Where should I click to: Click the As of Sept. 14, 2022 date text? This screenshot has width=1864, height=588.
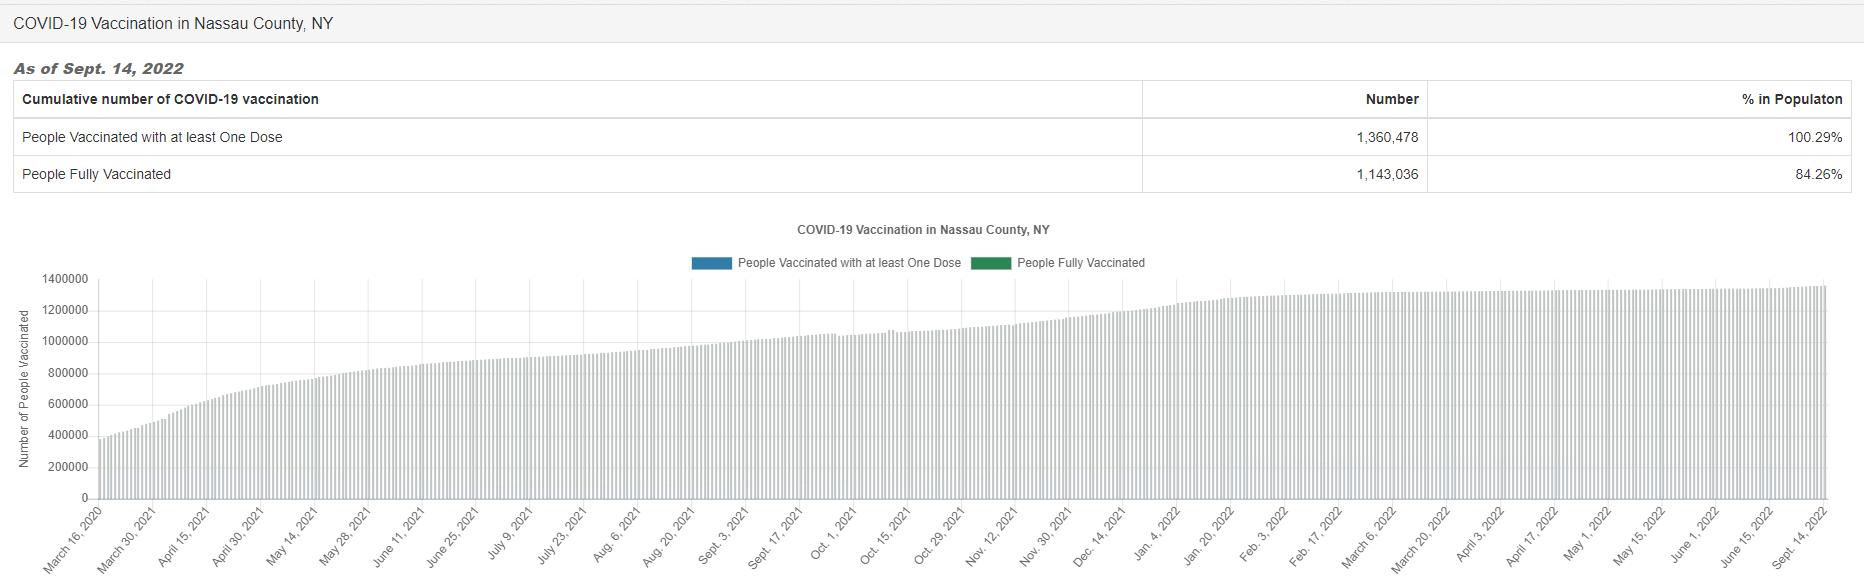pos(98,69)
